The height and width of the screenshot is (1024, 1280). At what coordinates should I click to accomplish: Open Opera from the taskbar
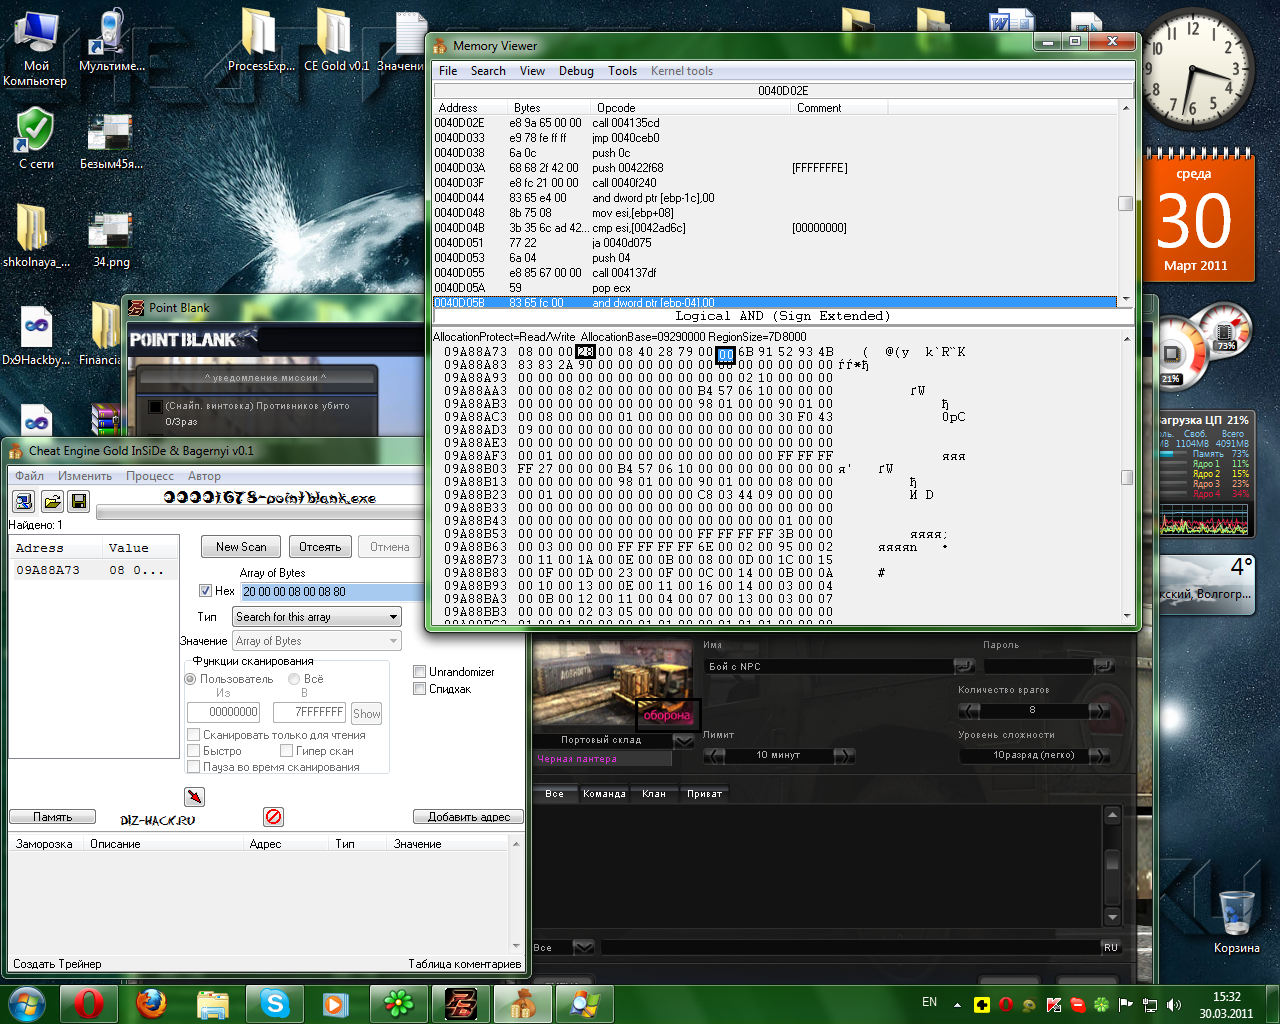click(x=88, y=1003)
